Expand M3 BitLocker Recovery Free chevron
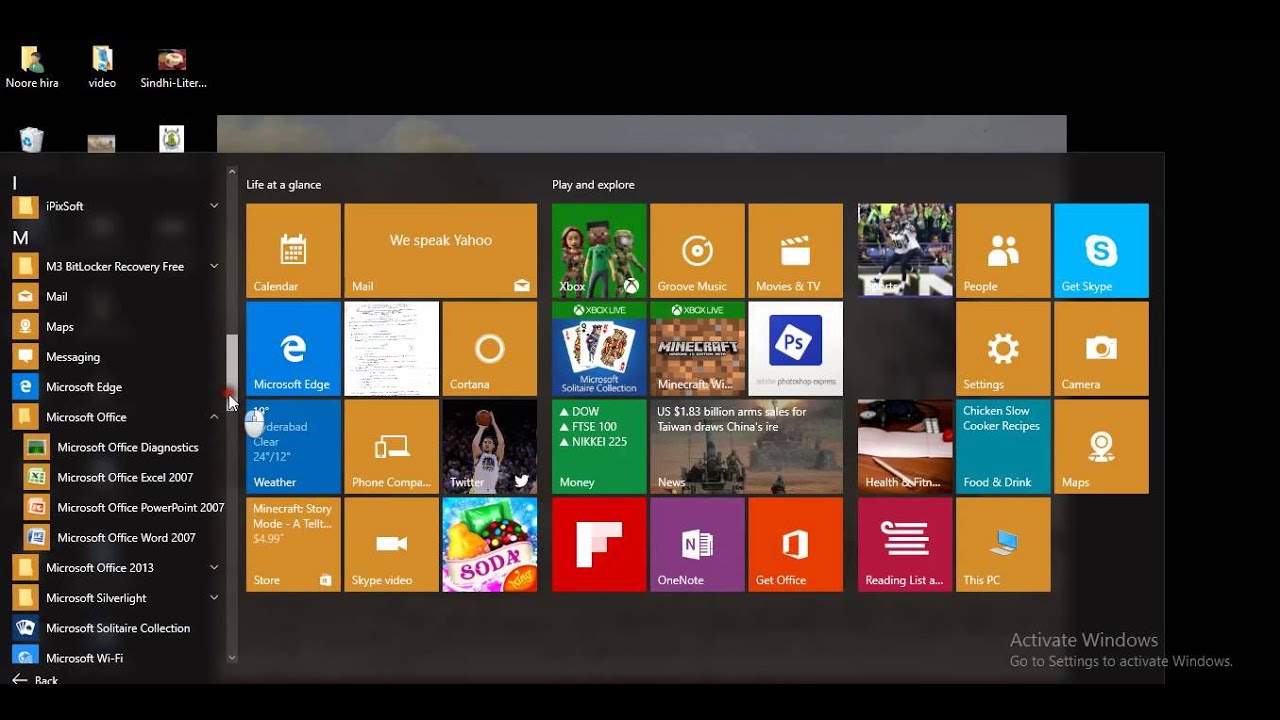 tap(214, 266)
